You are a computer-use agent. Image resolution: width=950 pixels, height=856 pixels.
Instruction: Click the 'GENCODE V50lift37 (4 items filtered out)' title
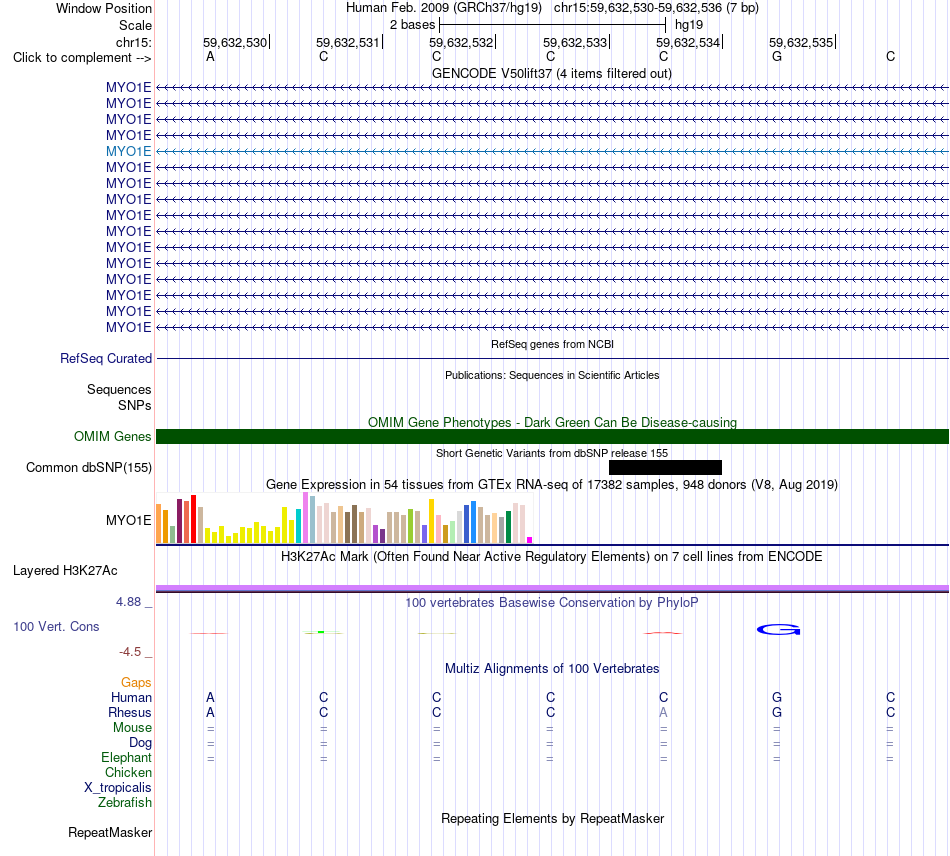pyautogui.click(x=552, y=74)
